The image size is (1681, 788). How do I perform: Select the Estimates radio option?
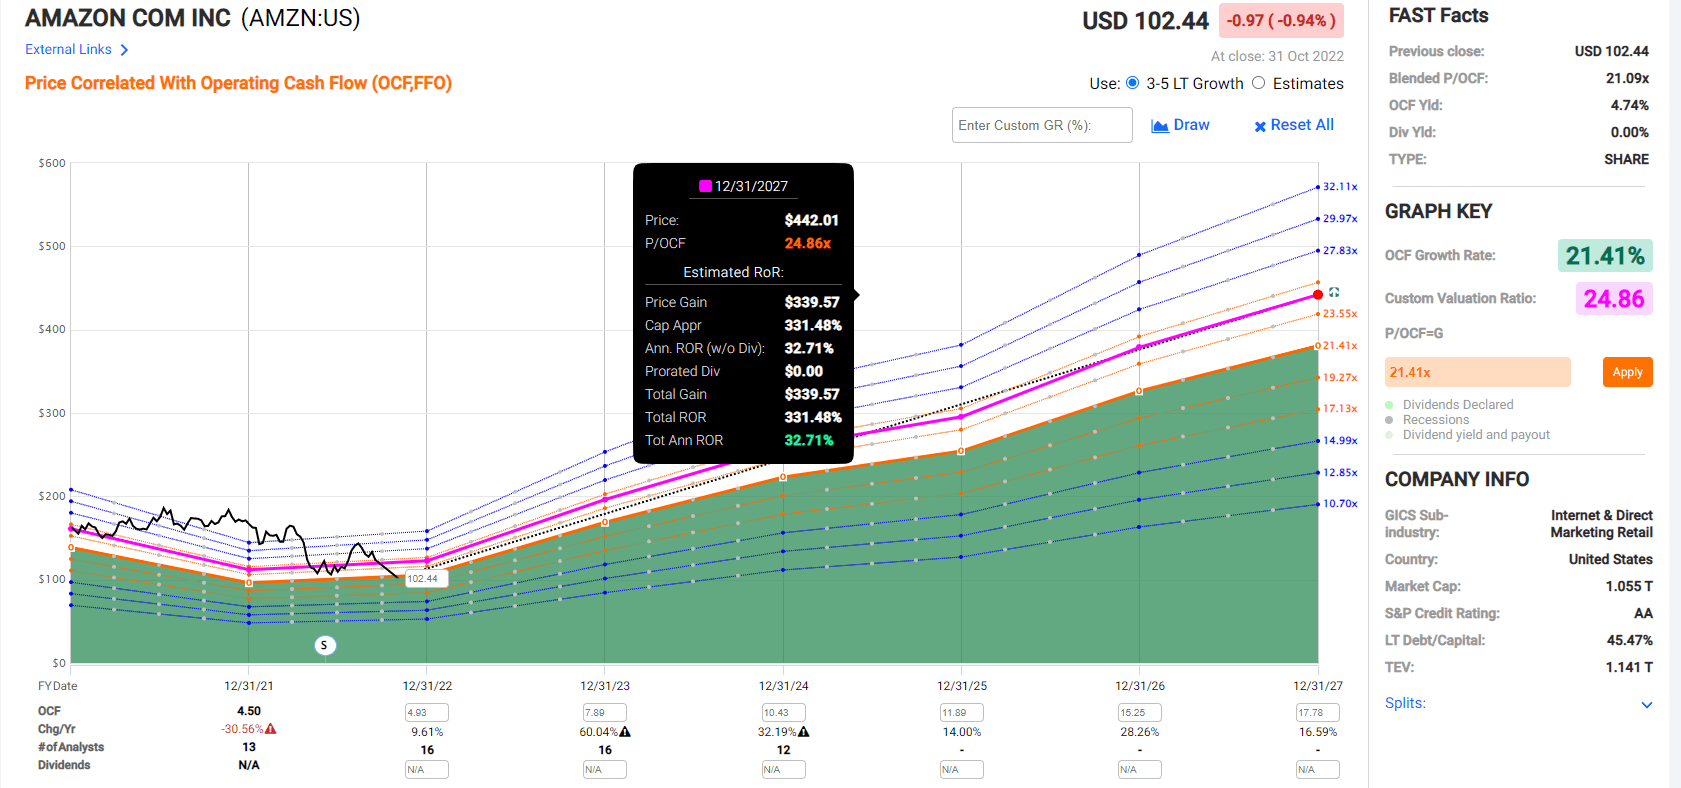1259,83
